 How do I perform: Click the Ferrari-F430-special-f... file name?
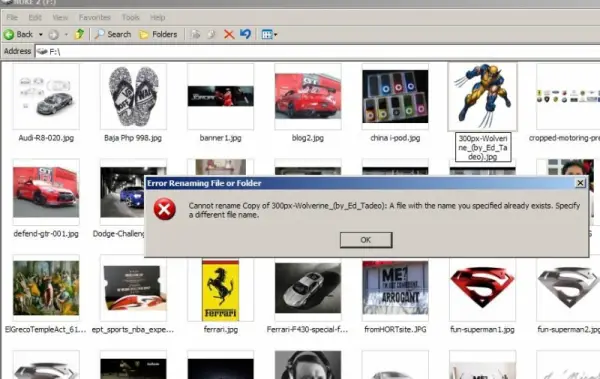tap(307, 329)
